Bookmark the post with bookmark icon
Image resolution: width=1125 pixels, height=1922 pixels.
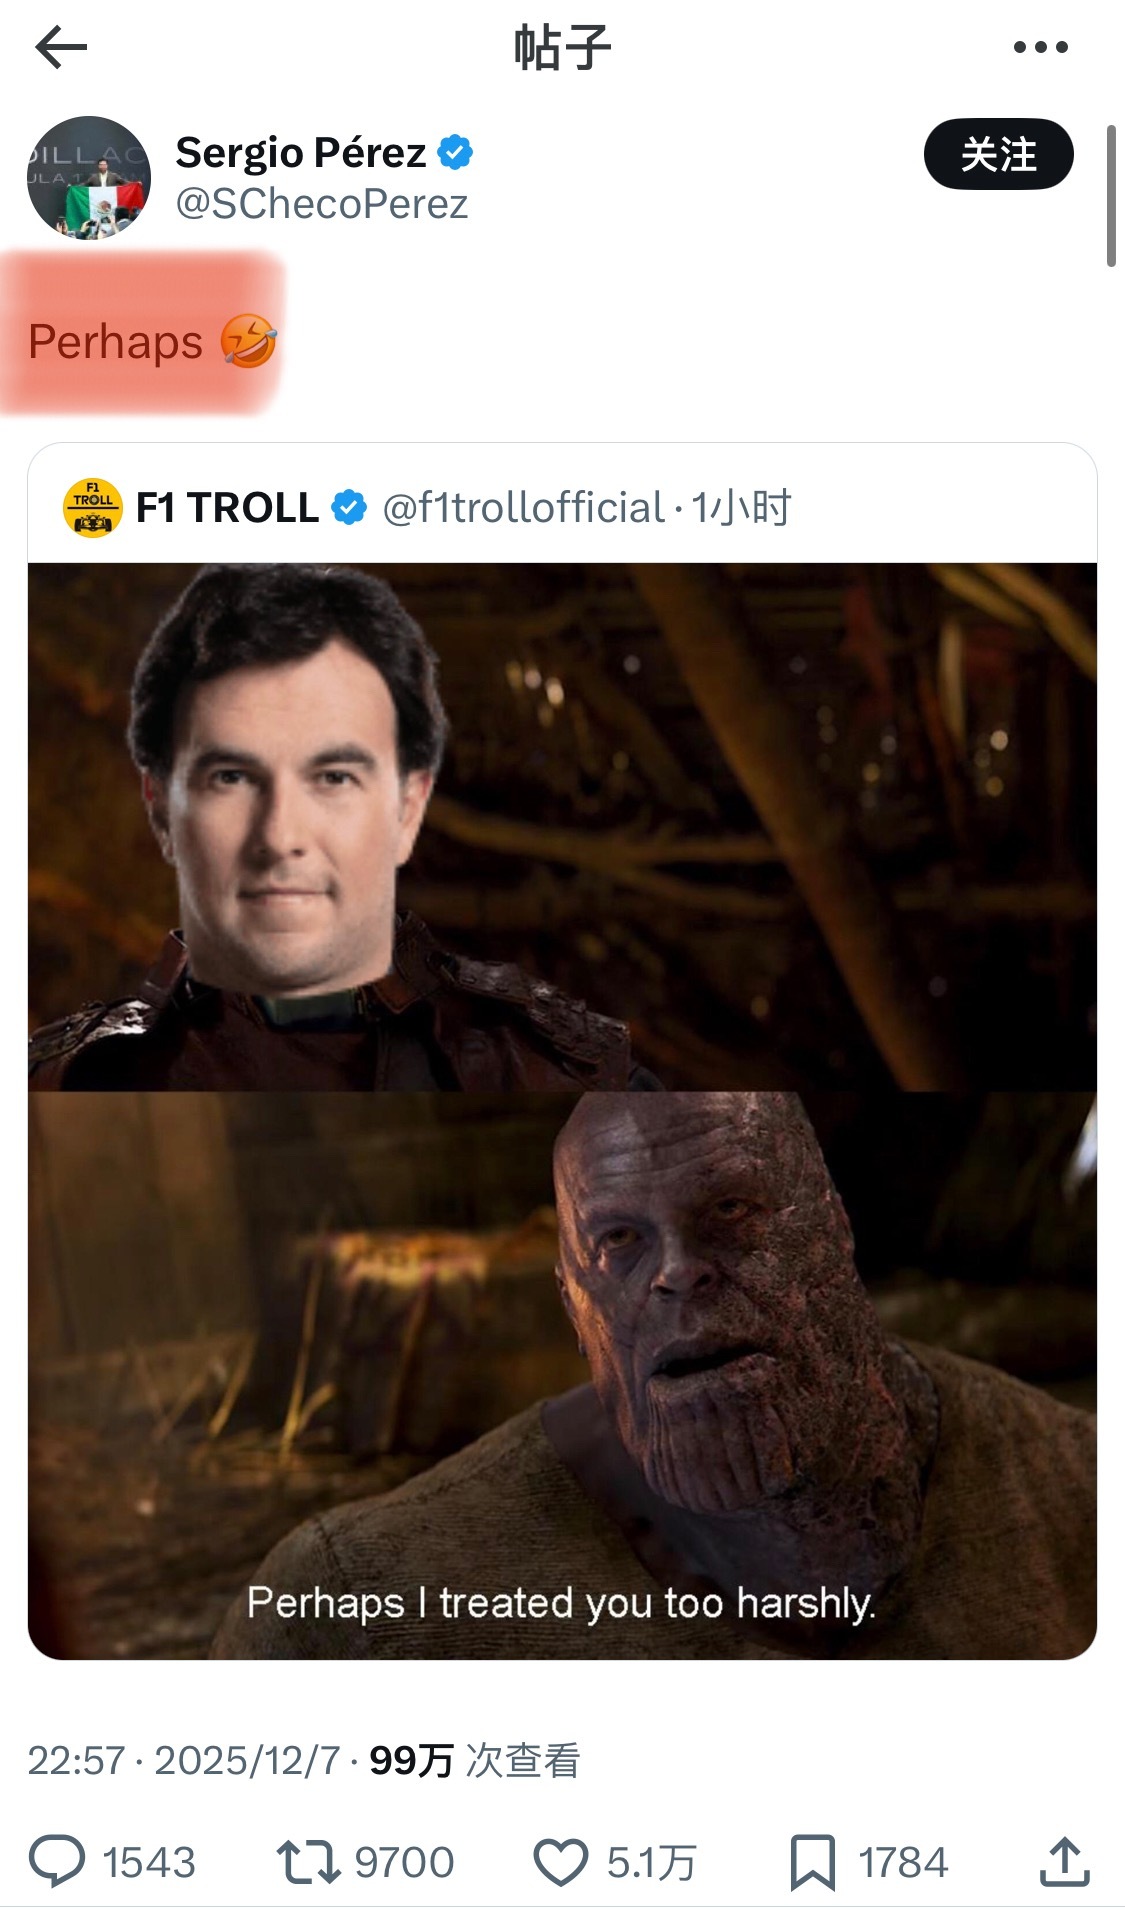[812, 1862]
